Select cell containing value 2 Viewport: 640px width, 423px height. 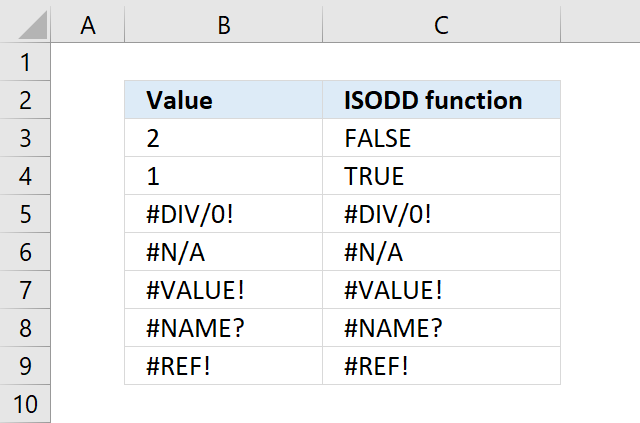(224, 138)
